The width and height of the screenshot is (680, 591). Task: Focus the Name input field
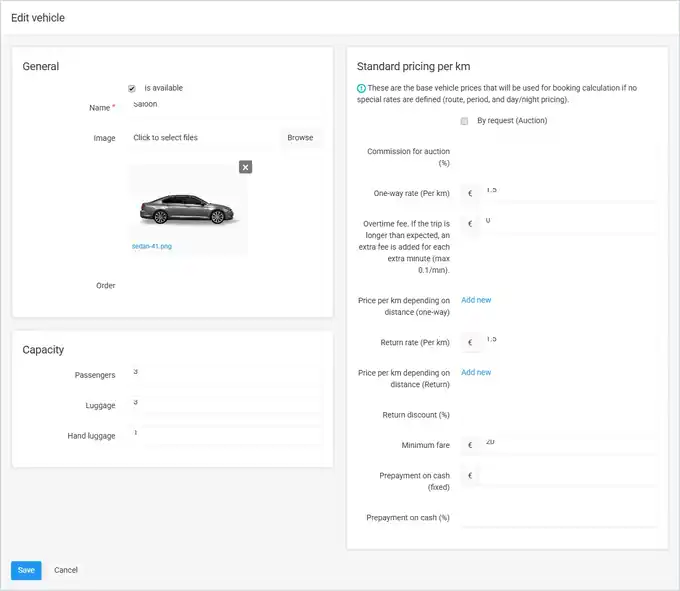click(226, 108)
